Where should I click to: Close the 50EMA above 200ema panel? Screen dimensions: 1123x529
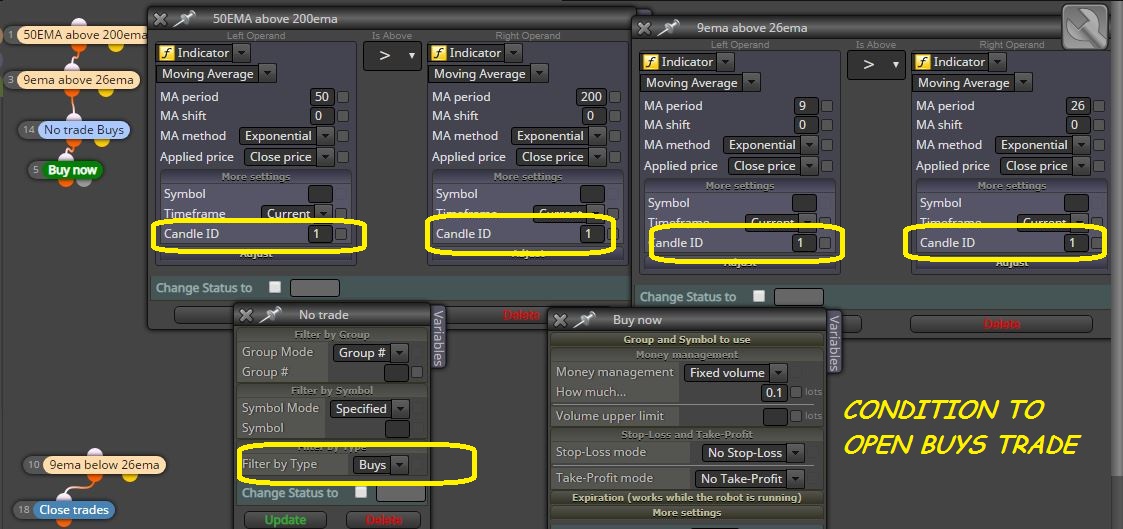coord(160,19)
